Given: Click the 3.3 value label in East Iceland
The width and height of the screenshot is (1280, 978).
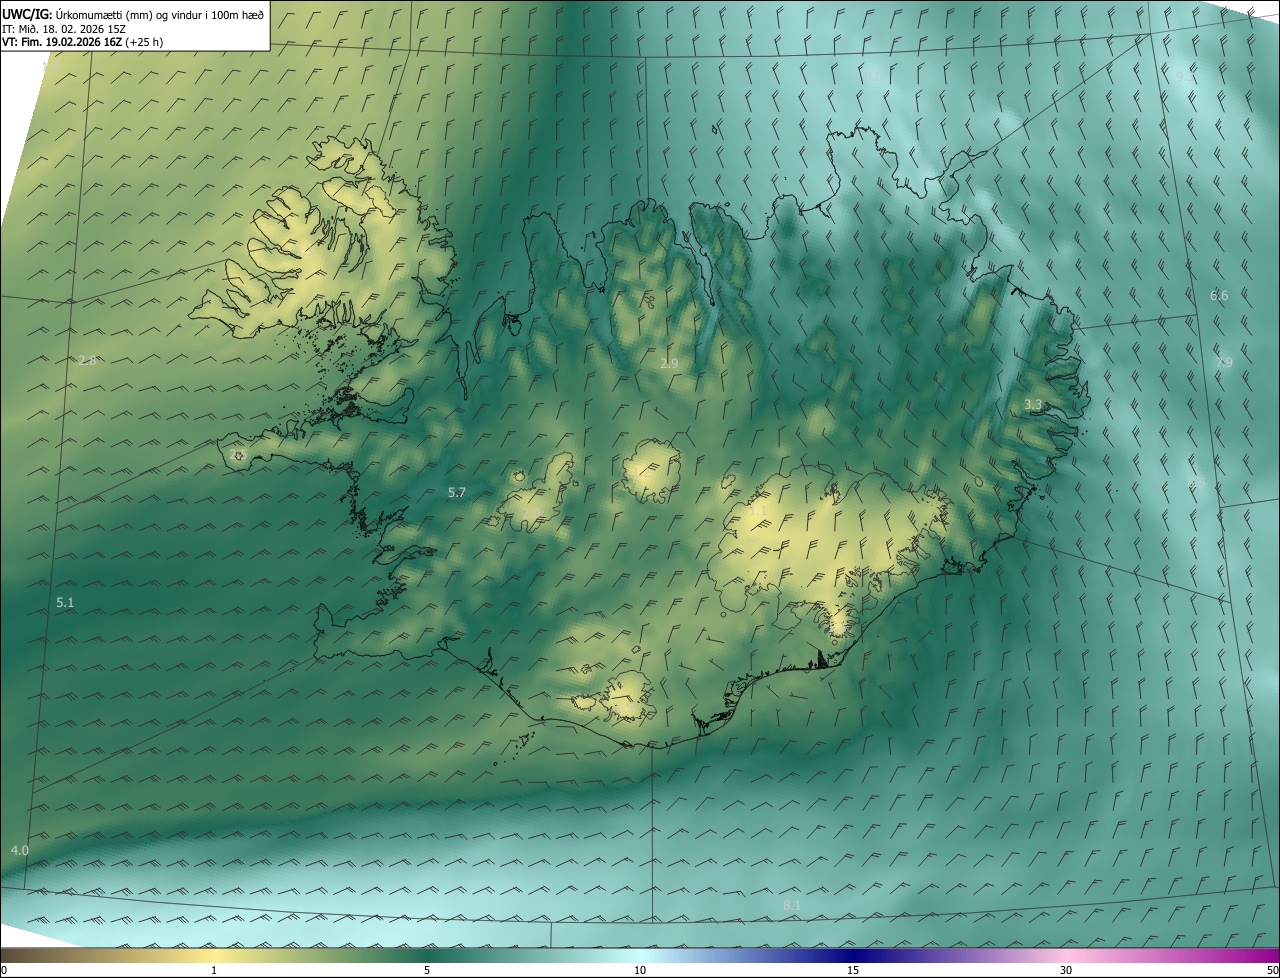Looking at the screenshot, I should pos(1033,404).
